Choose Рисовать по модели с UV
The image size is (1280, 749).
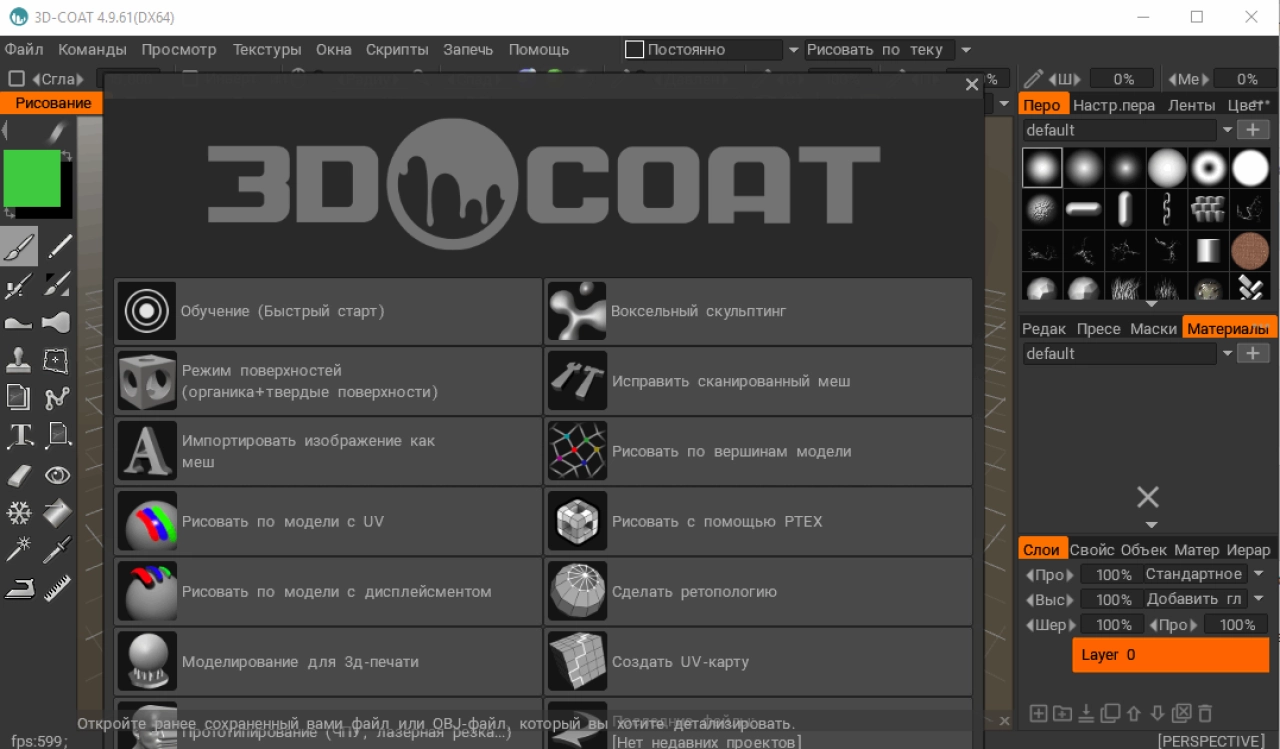328,521
